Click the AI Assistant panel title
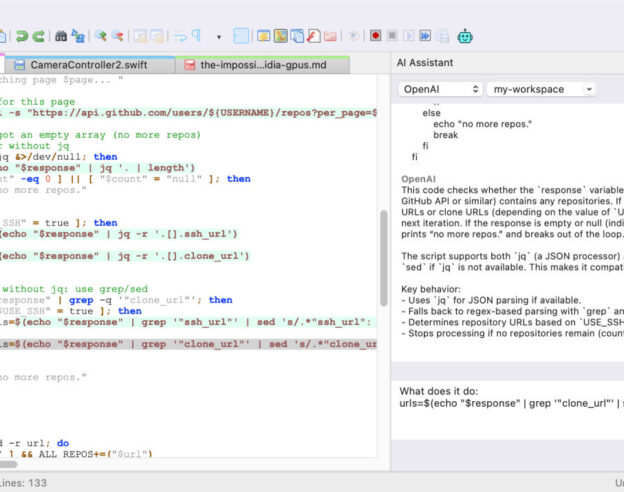The width and height of the screenshot is (624, 492). point(425,62)
